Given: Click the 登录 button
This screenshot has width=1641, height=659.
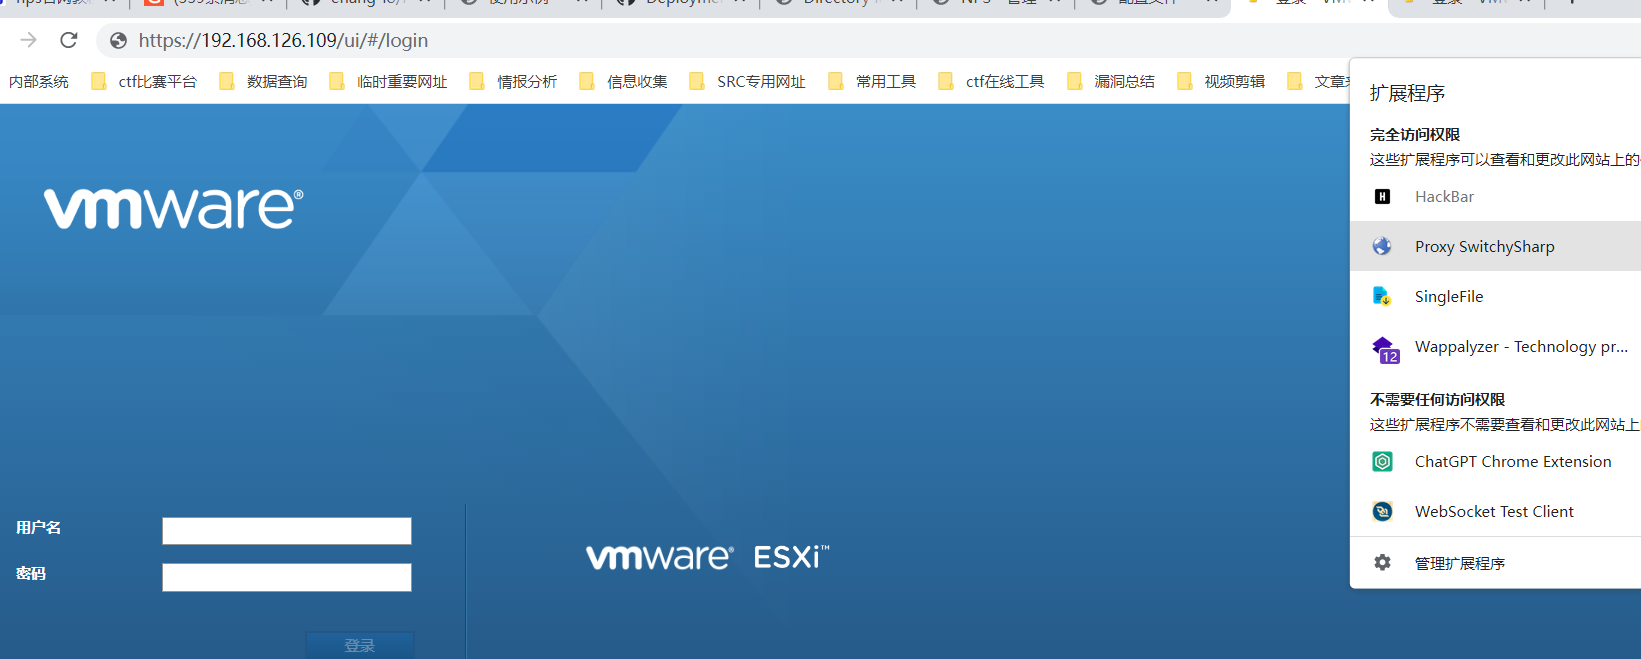Looking at the screenshot, I should 360,645.
